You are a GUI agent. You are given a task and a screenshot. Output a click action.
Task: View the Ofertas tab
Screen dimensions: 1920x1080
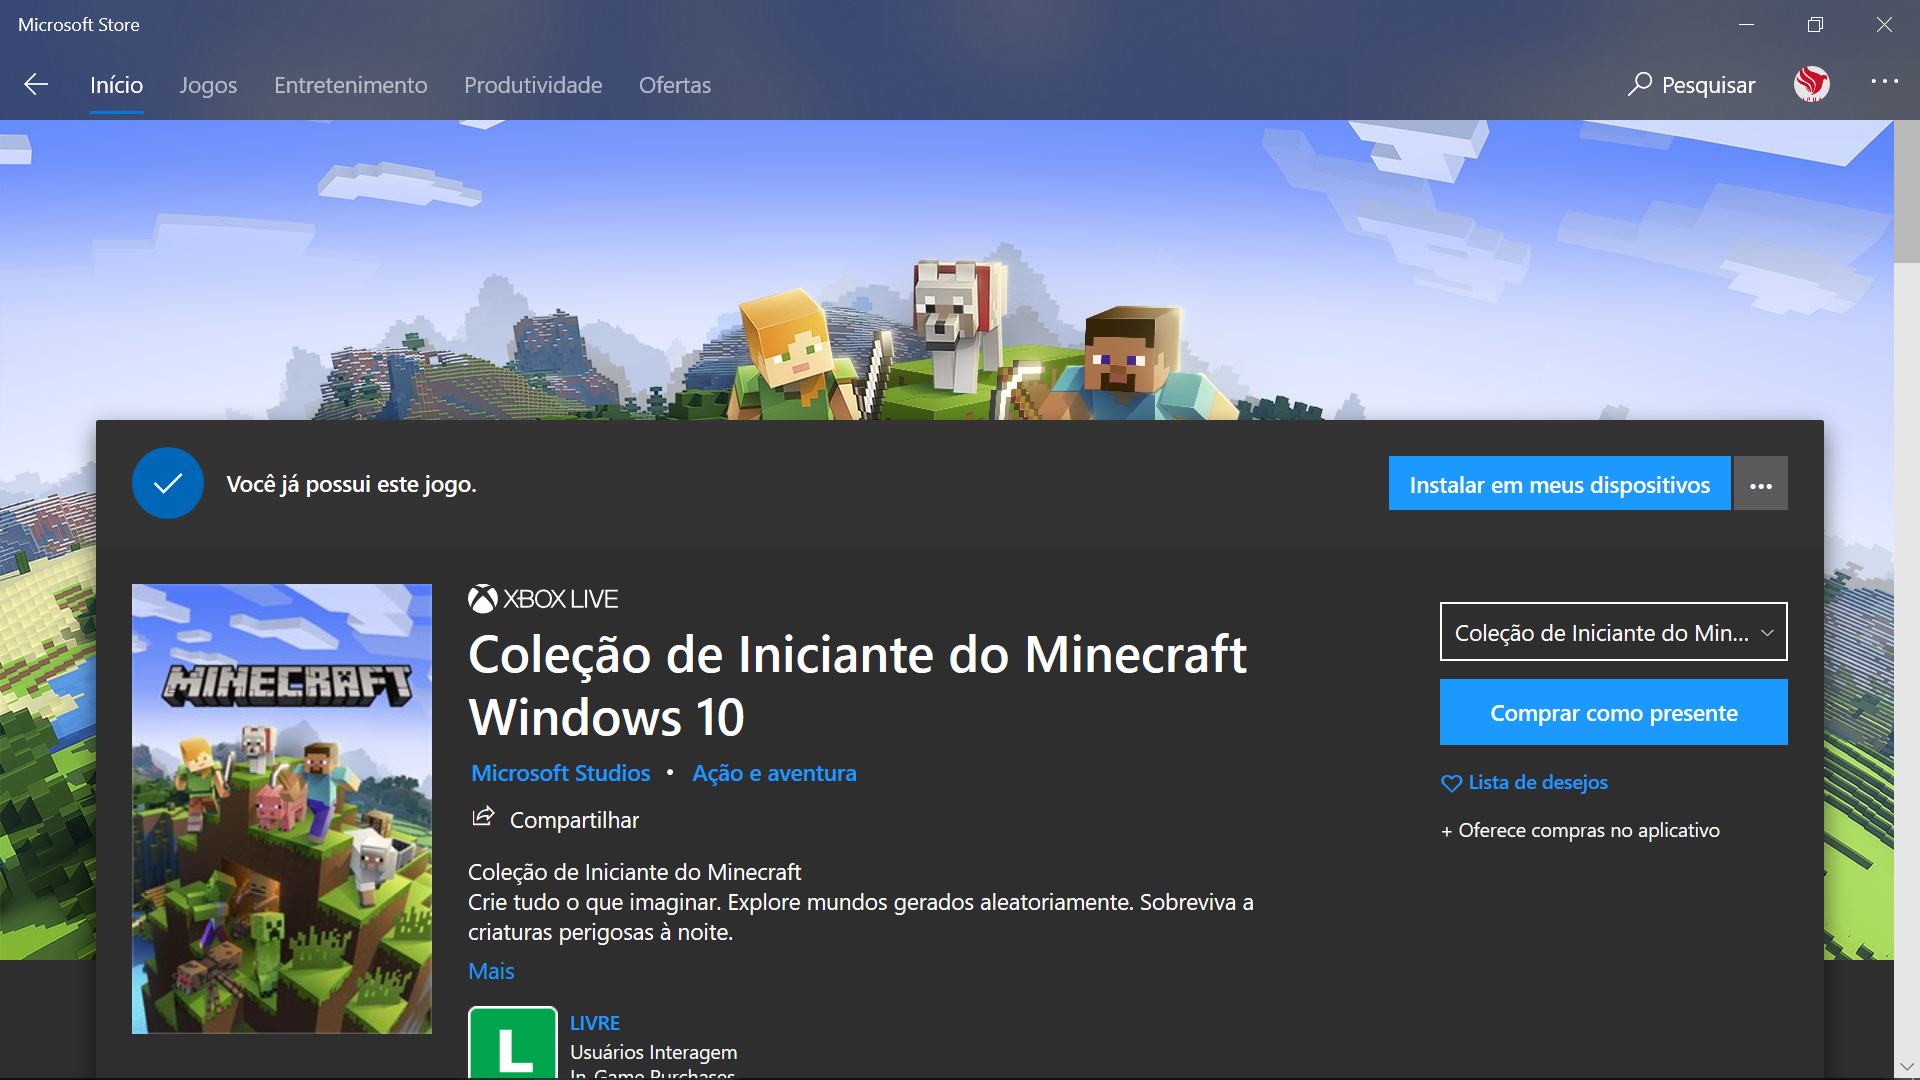pos(675,85)
